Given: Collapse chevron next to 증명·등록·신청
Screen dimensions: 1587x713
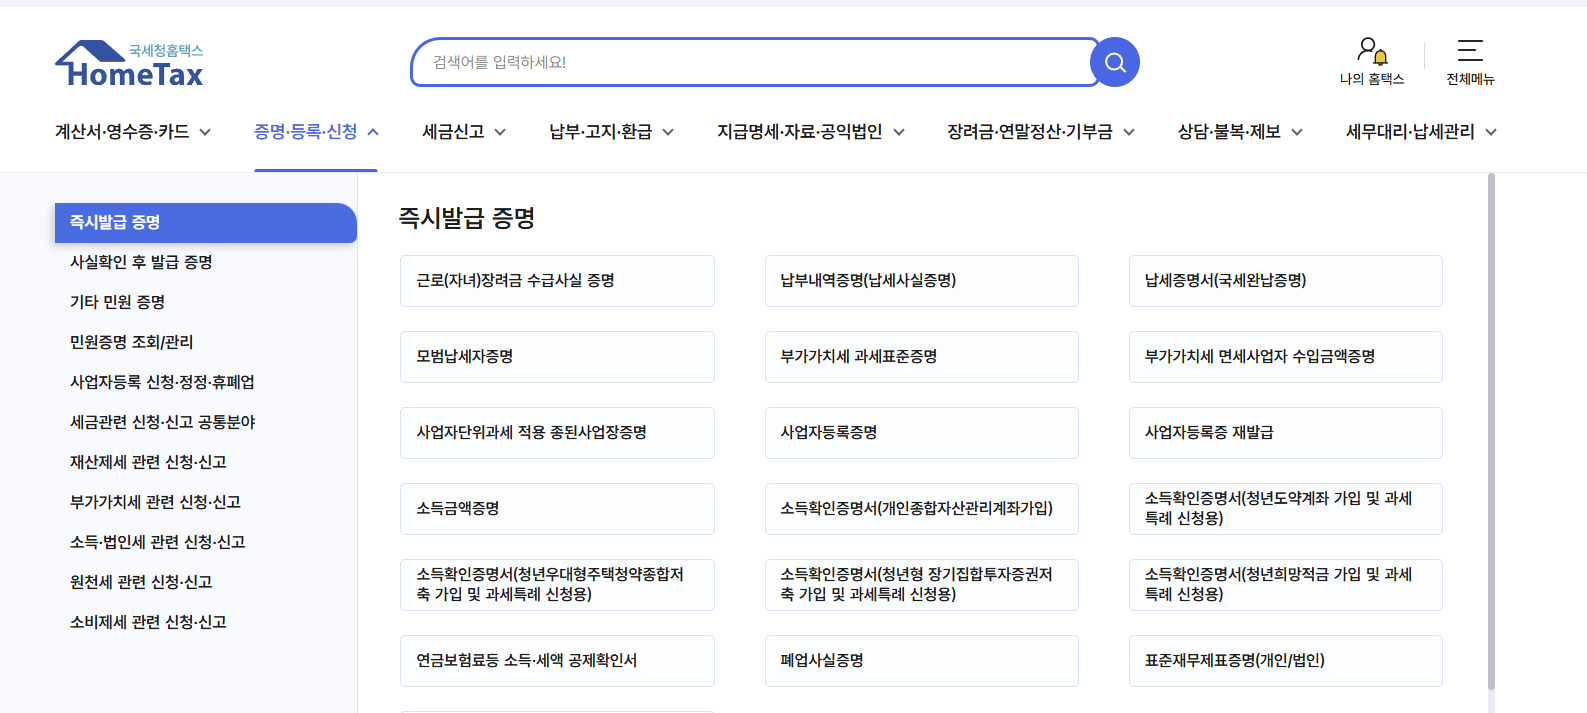Looking at the screenshot, I should click(x=373, y=132).
